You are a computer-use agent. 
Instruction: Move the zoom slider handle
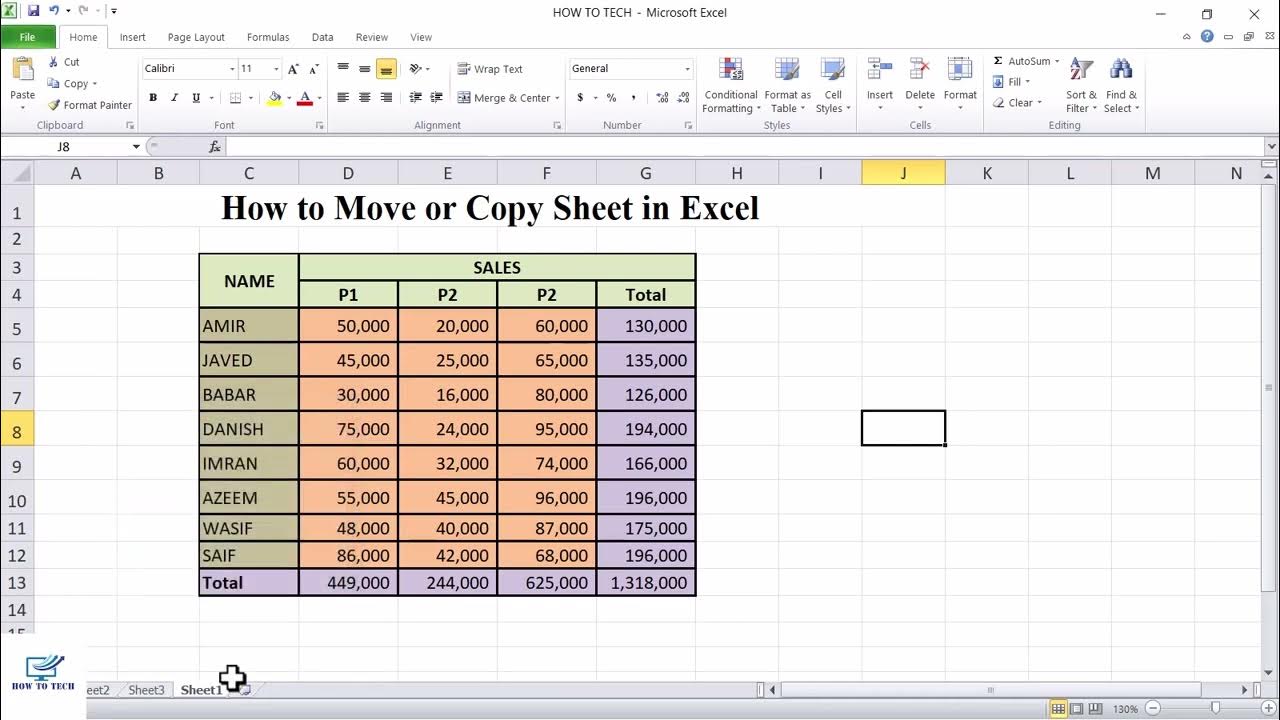point(1215,709)
